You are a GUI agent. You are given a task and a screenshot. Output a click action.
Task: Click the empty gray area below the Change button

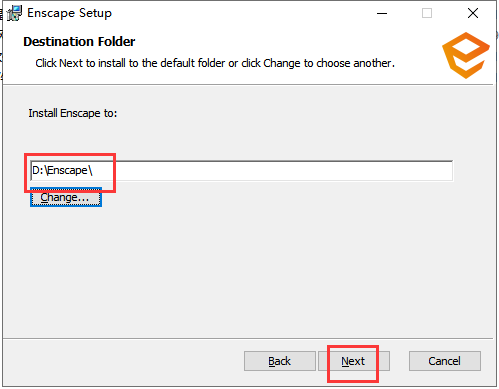[x=233, y=267]
